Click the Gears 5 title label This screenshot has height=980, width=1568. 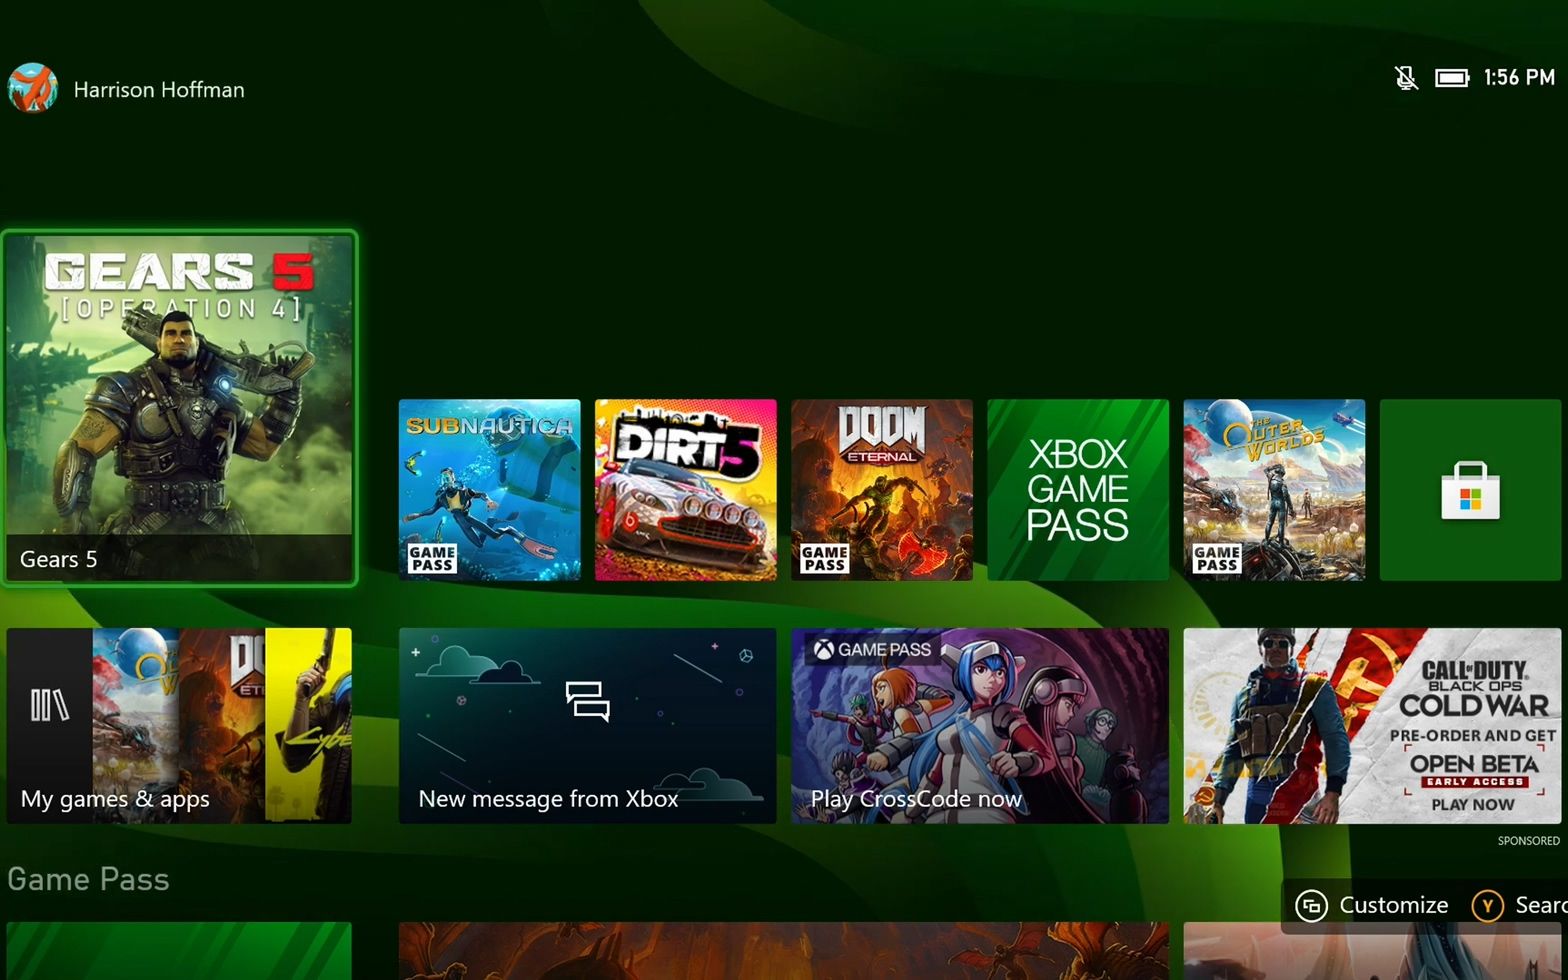[59, 559]
